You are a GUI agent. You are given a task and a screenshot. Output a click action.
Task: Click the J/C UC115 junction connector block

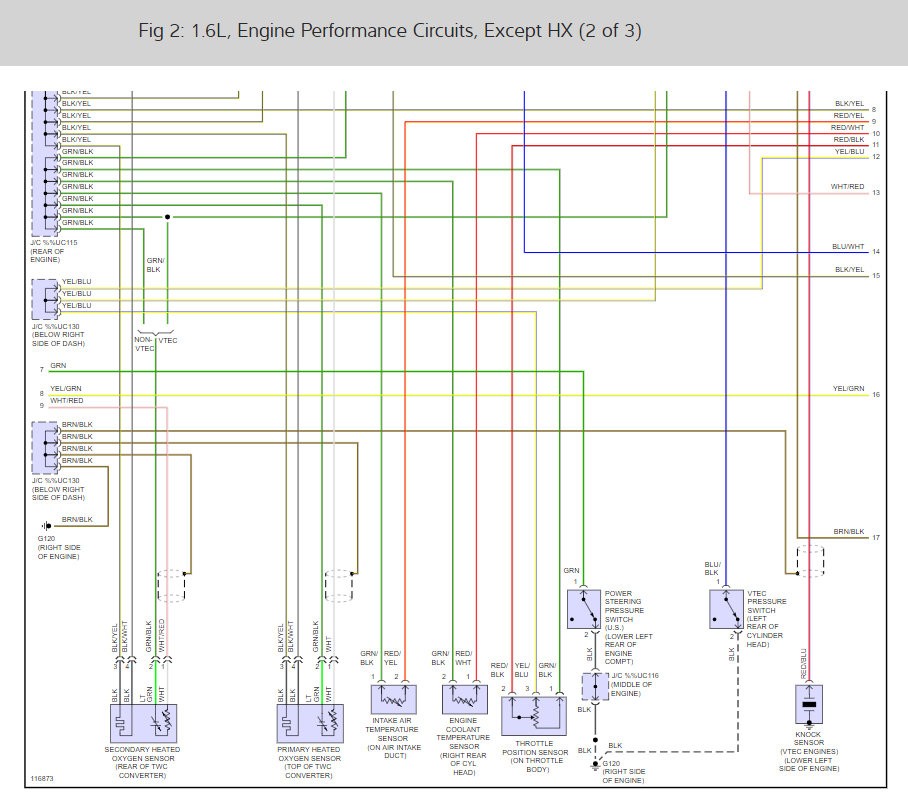pos(46,163)
